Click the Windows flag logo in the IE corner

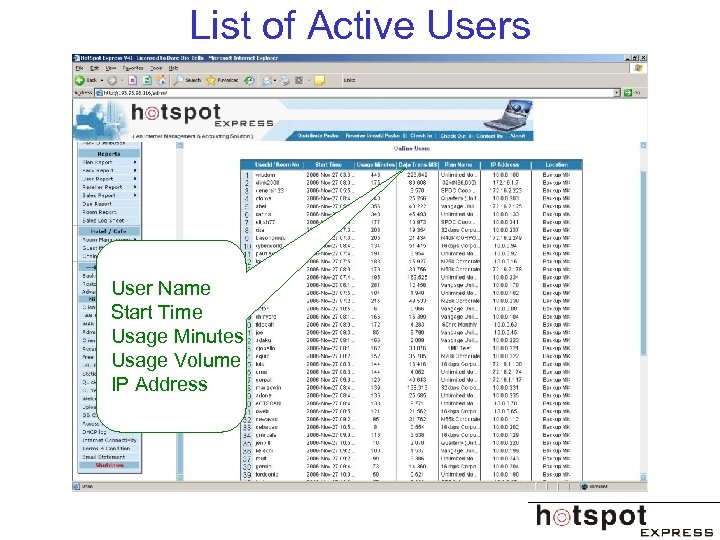click(639, 68)
